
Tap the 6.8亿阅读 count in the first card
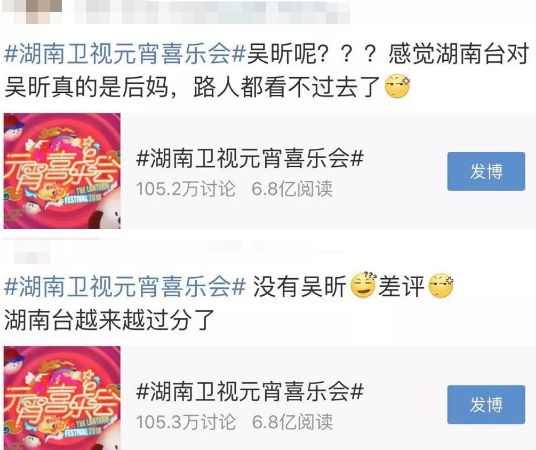tap(292, 189)
